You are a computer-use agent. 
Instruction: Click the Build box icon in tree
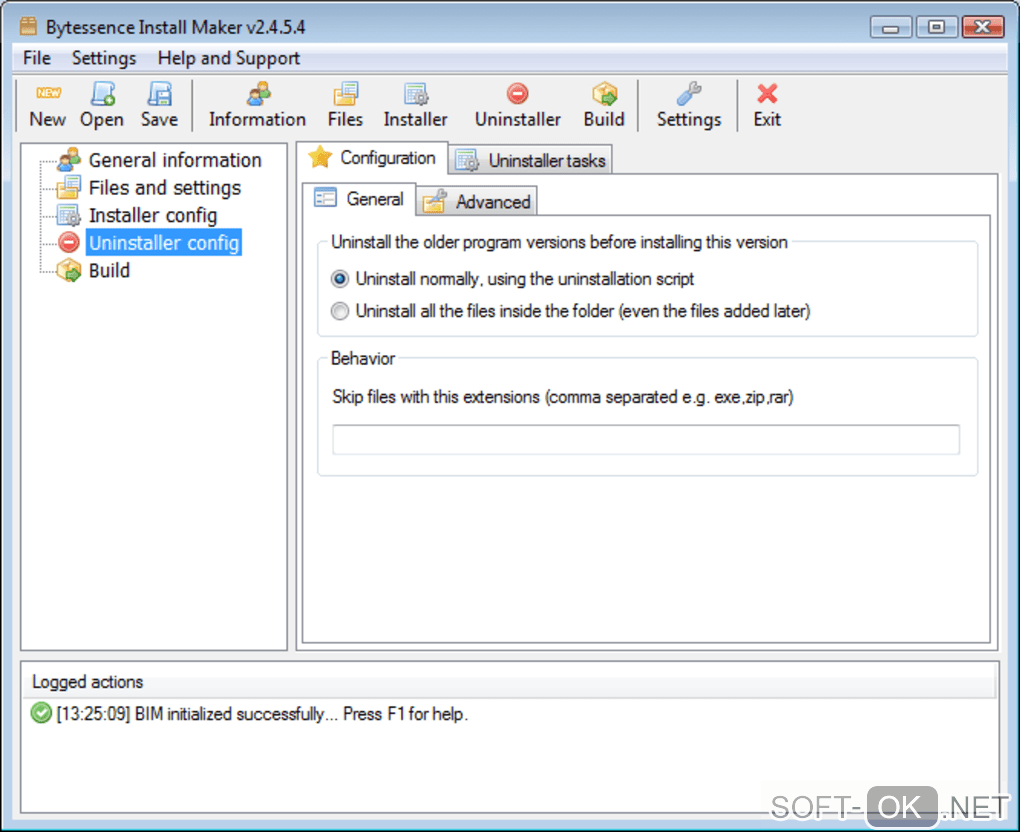pos(68,270)
